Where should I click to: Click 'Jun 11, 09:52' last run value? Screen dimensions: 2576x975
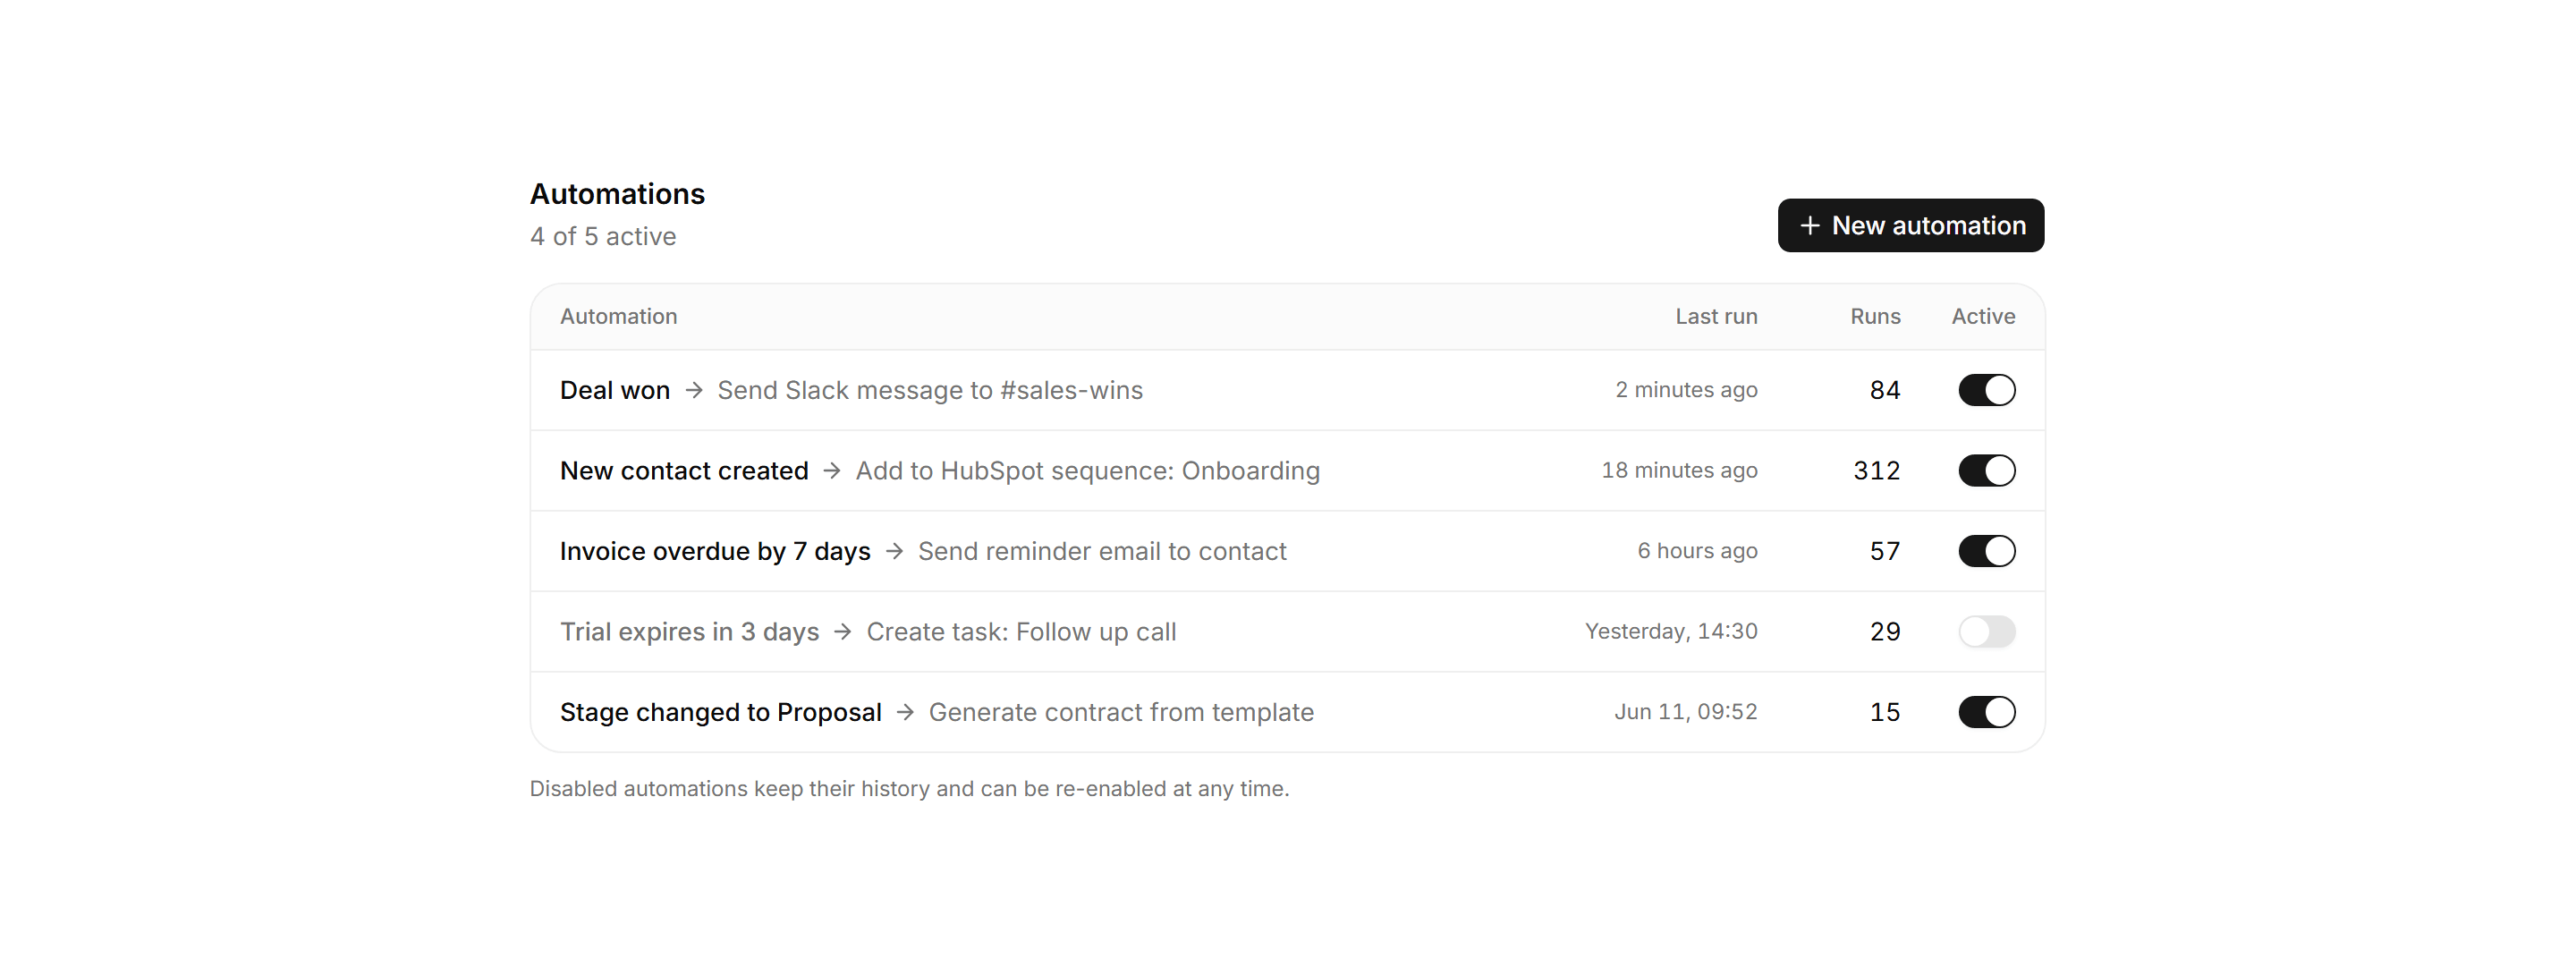pos(1685,712)
